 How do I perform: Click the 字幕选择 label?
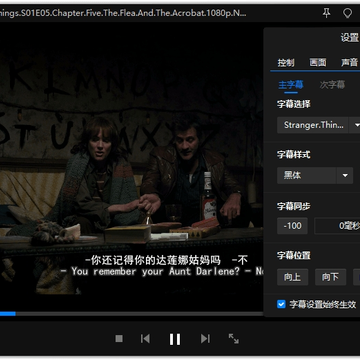pos(294,104)
